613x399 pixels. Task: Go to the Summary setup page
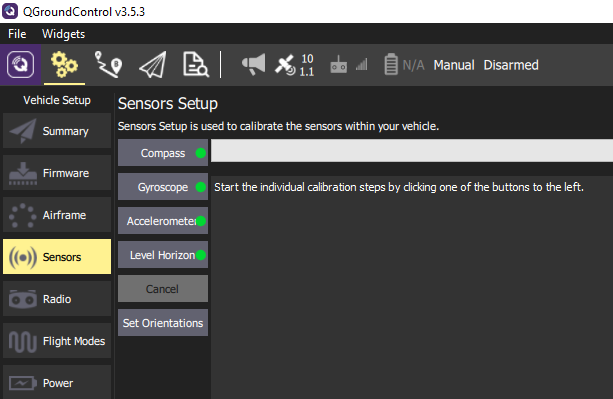[57, 131]
